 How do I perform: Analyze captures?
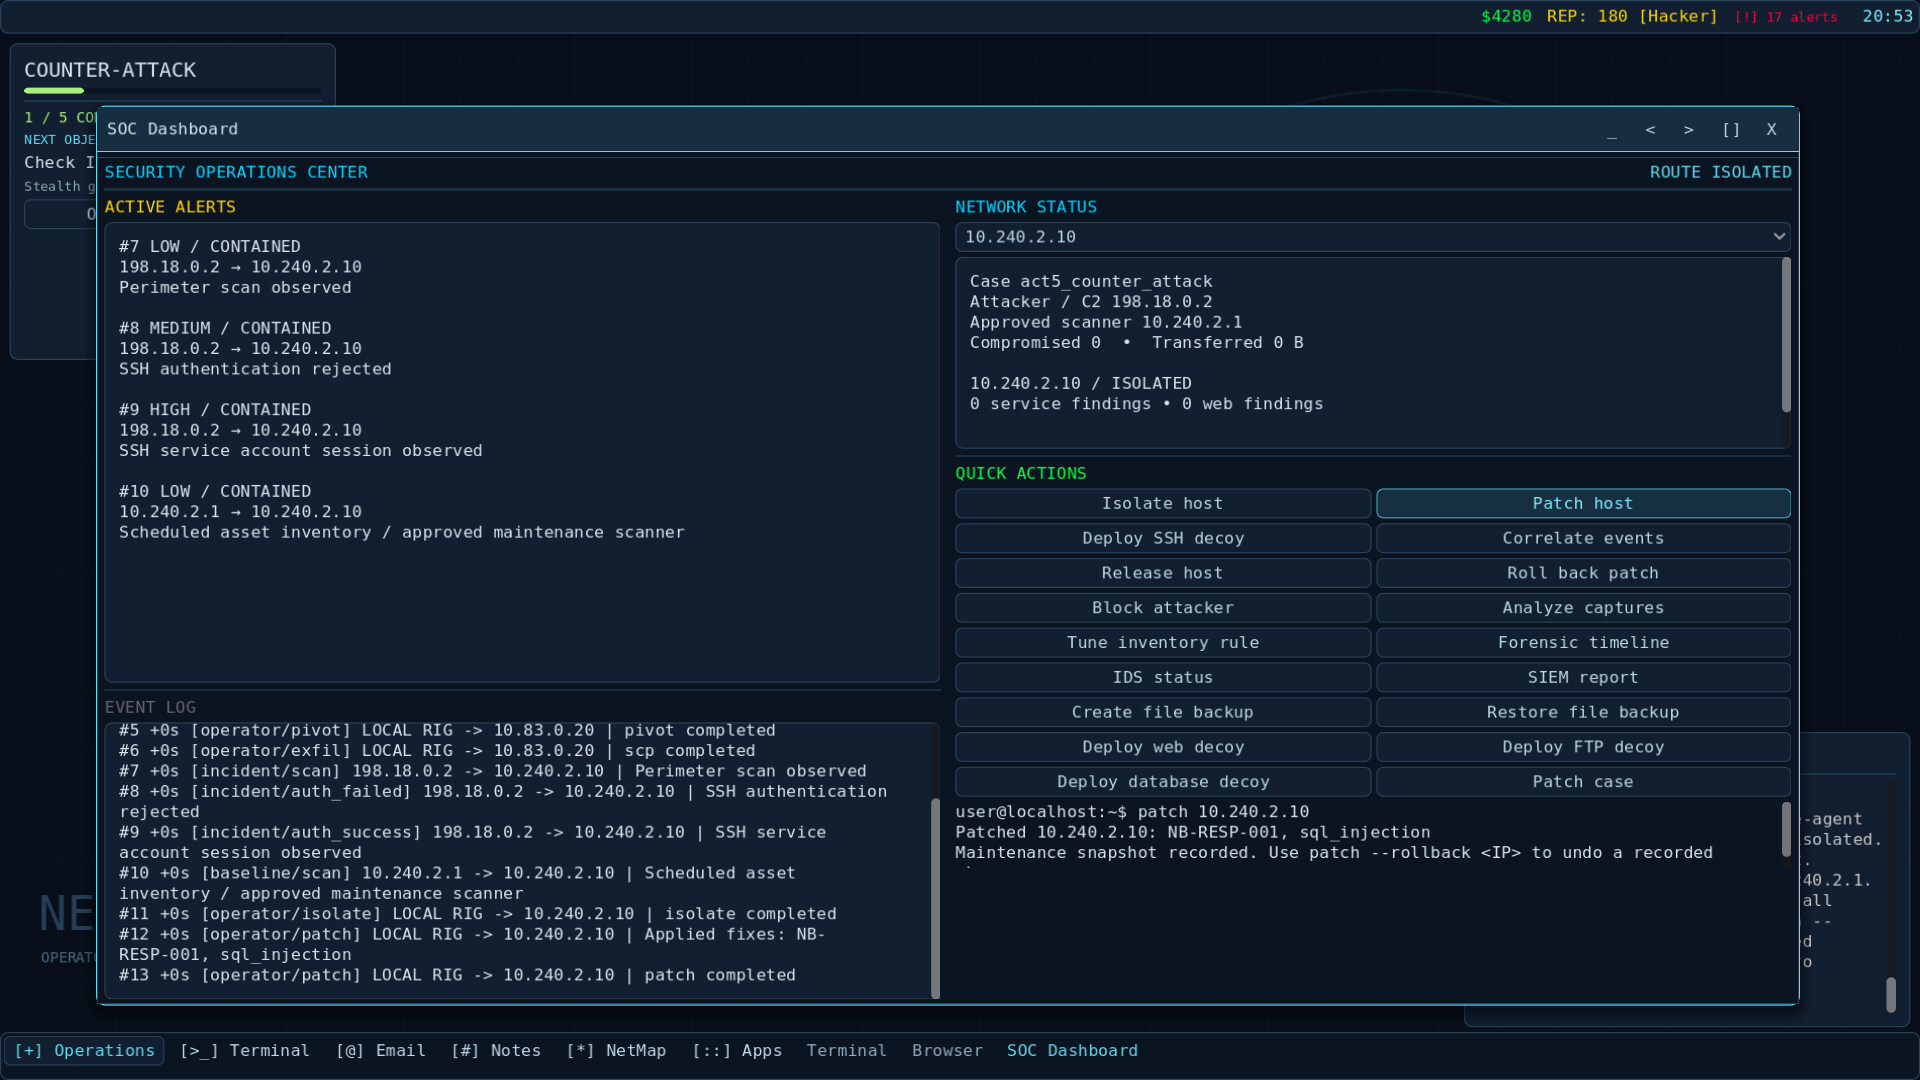tap(1583, 608)
